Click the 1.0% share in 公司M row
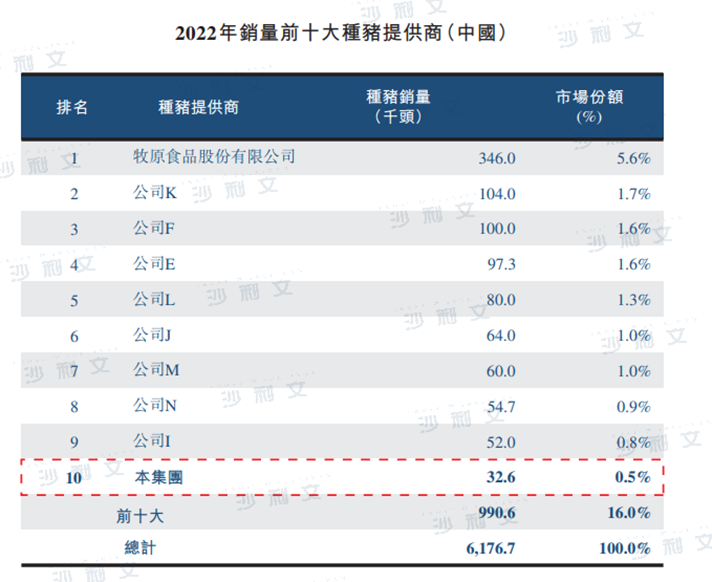The image size is (712, 582). pyautogui.click(x=634, y=371)
